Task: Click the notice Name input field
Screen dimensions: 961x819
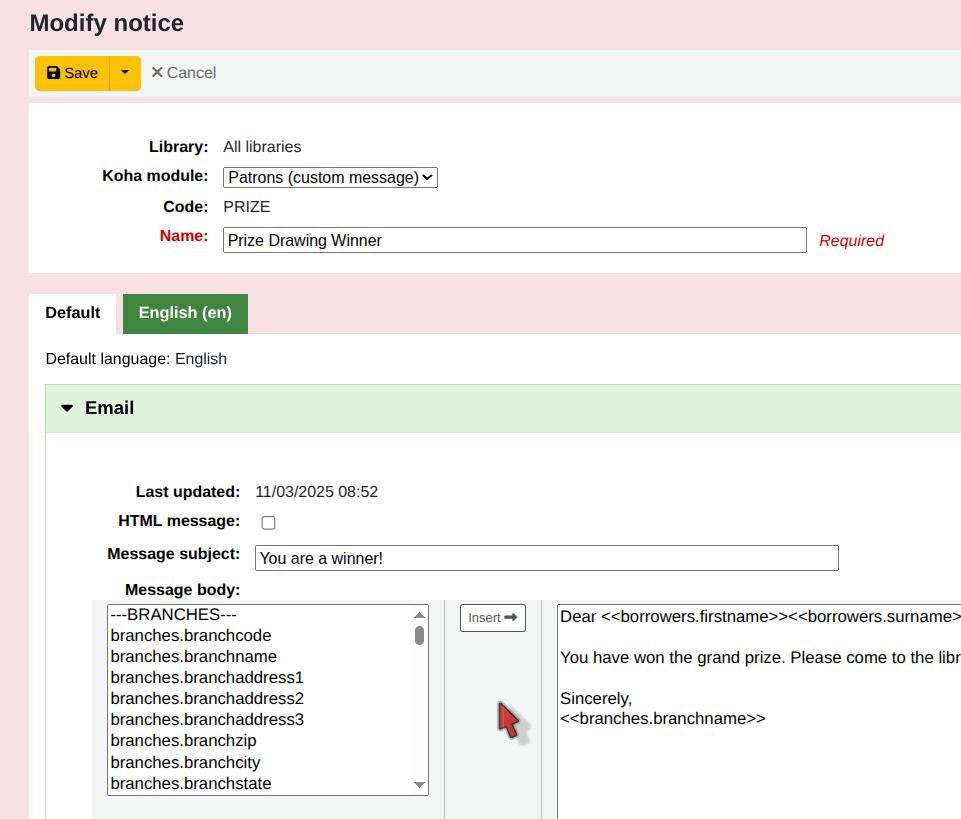Action: click(514, 240)
